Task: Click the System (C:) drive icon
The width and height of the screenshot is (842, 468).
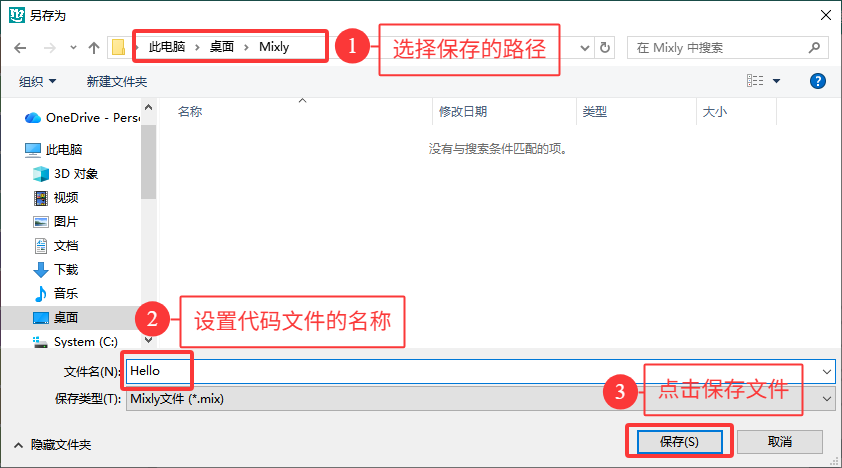Action: pos(40,342)
